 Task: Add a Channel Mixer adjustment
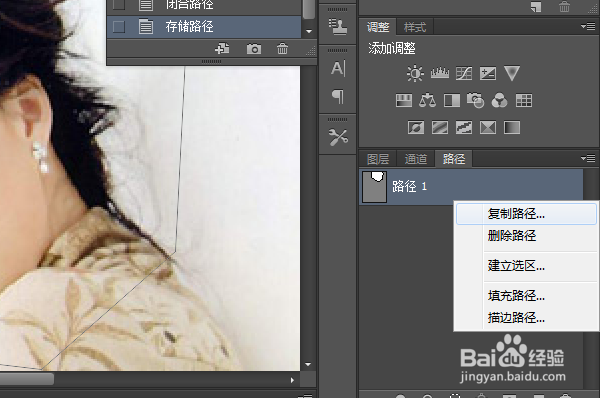(x=499, y=101)
